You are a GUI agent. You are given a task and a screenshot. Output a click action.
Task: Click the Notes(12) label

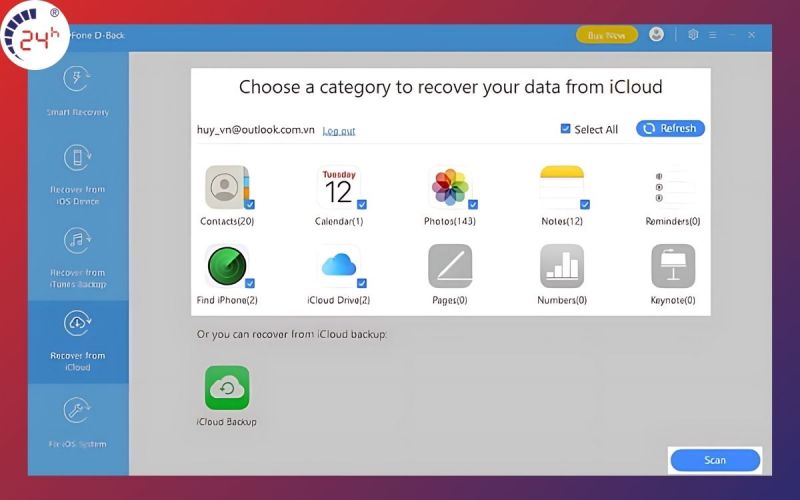pos(562,221)
